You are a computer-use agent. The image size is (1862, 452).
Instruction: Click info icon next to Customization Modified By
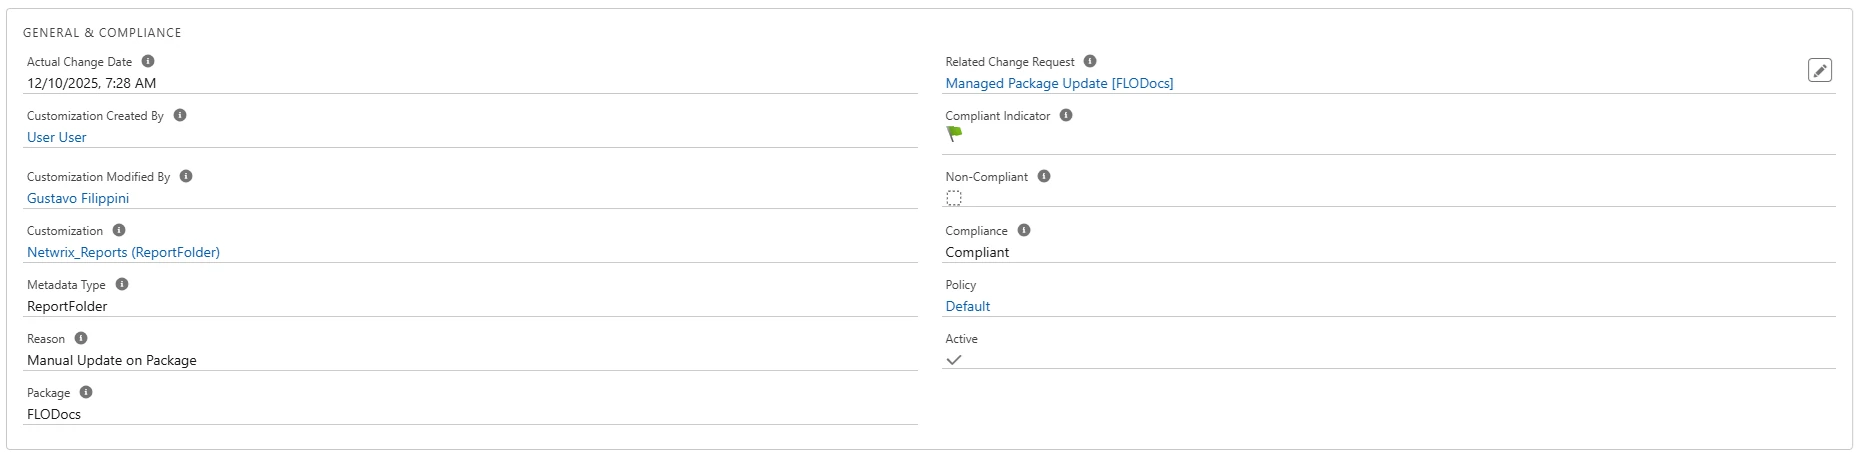point(186,176)
